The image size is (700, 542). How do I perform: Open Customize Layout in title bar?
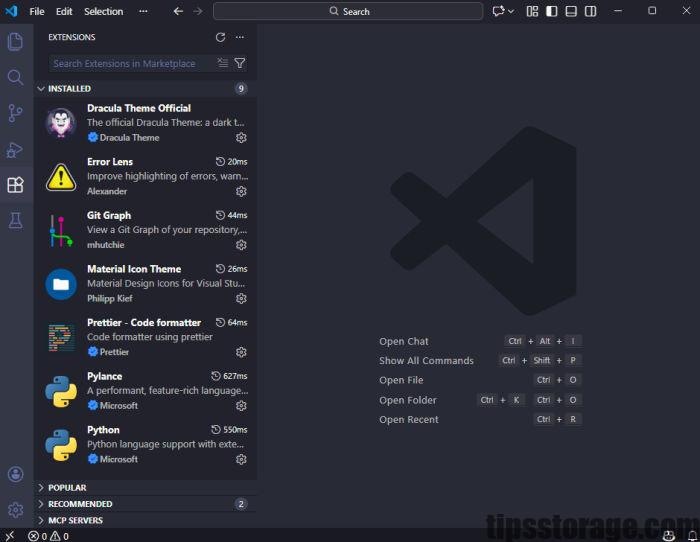pos(532,11)
